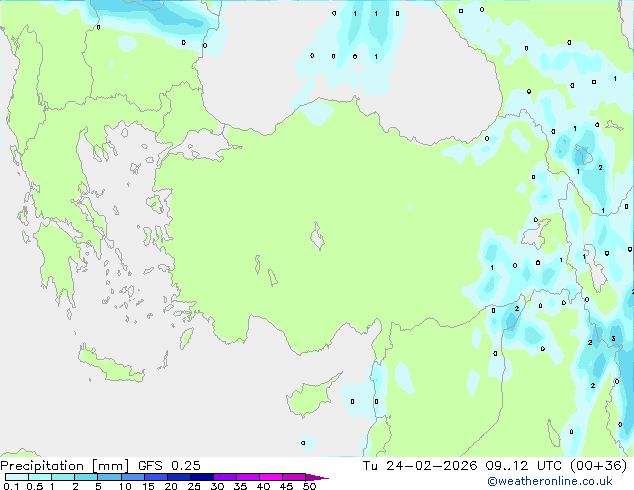Click the 'Precipitation [mm]' title text

[64, 466]
